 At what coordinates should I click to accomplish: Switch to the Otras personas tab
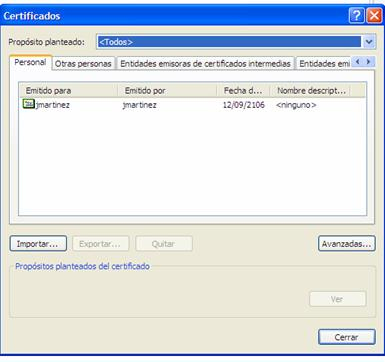tap(83, 64)
